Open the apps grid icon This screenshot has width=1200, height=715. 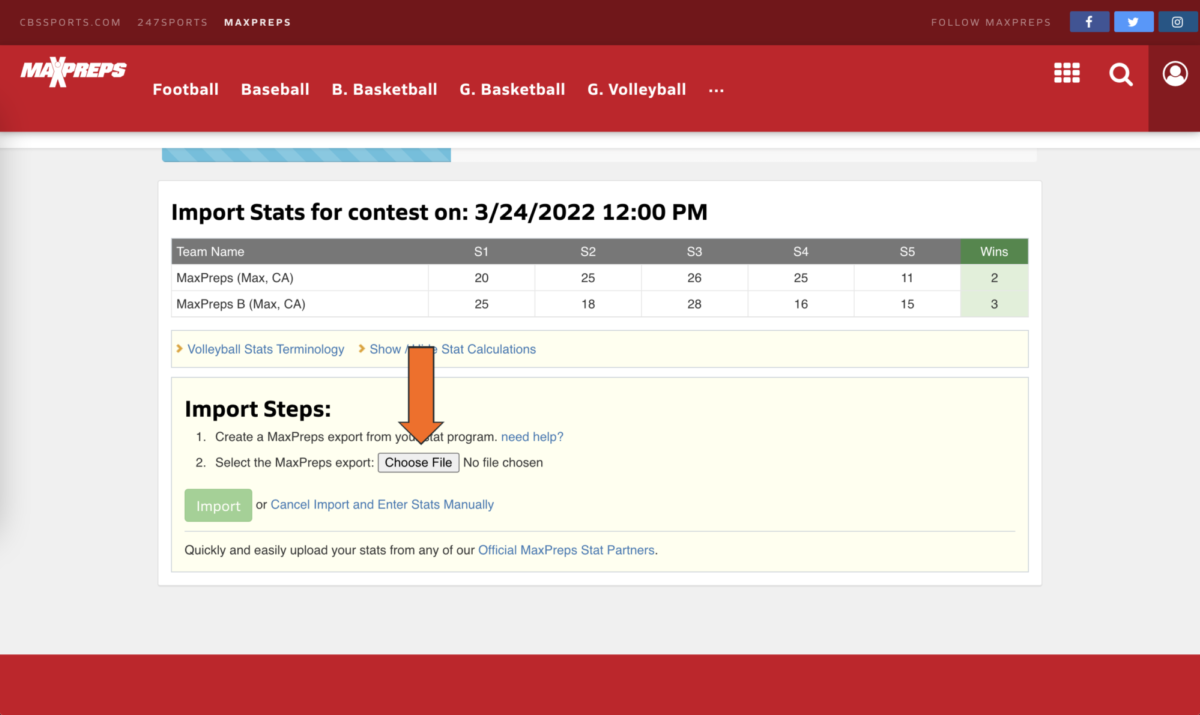coord(1067,73)
